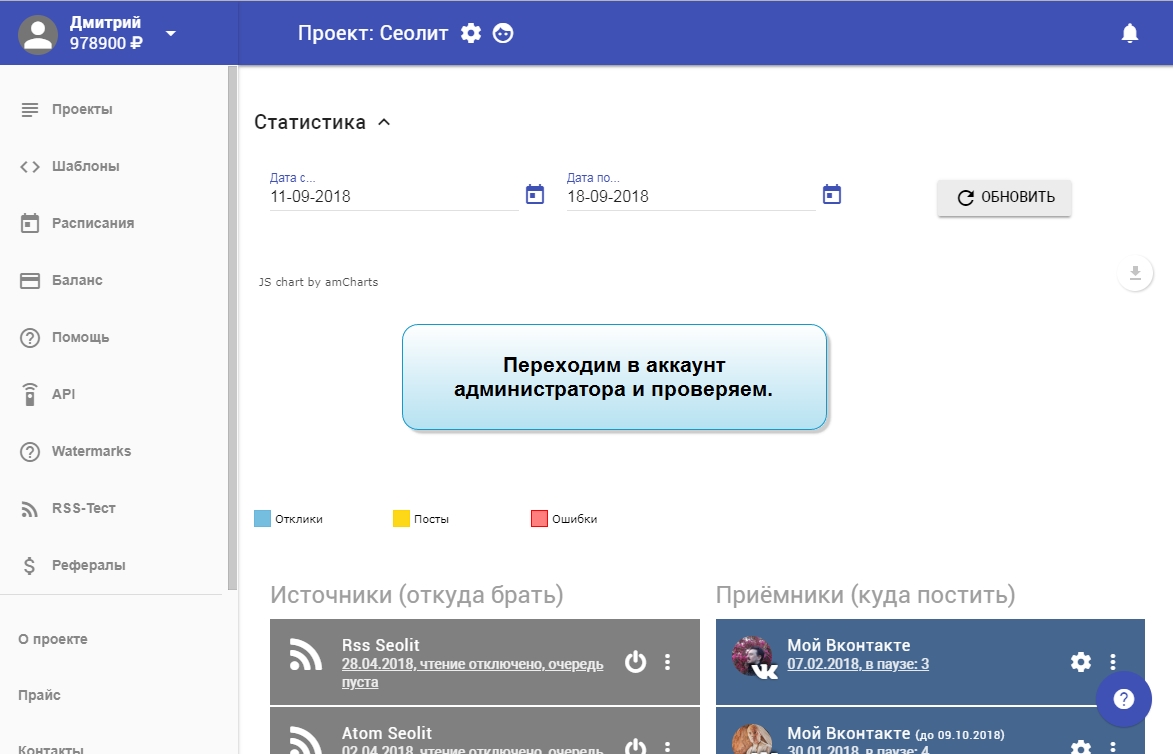
Task: Open calendar picker for start date
Action: coord(535,194)
